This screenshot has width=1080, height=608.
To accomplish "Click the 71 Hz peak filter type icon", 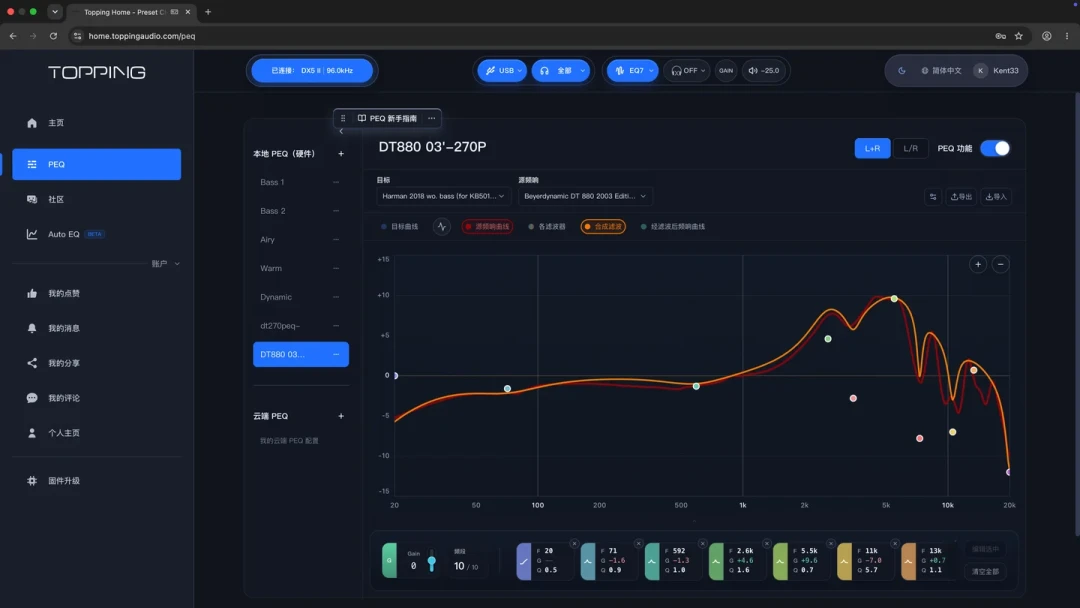I will coord(588,561).
